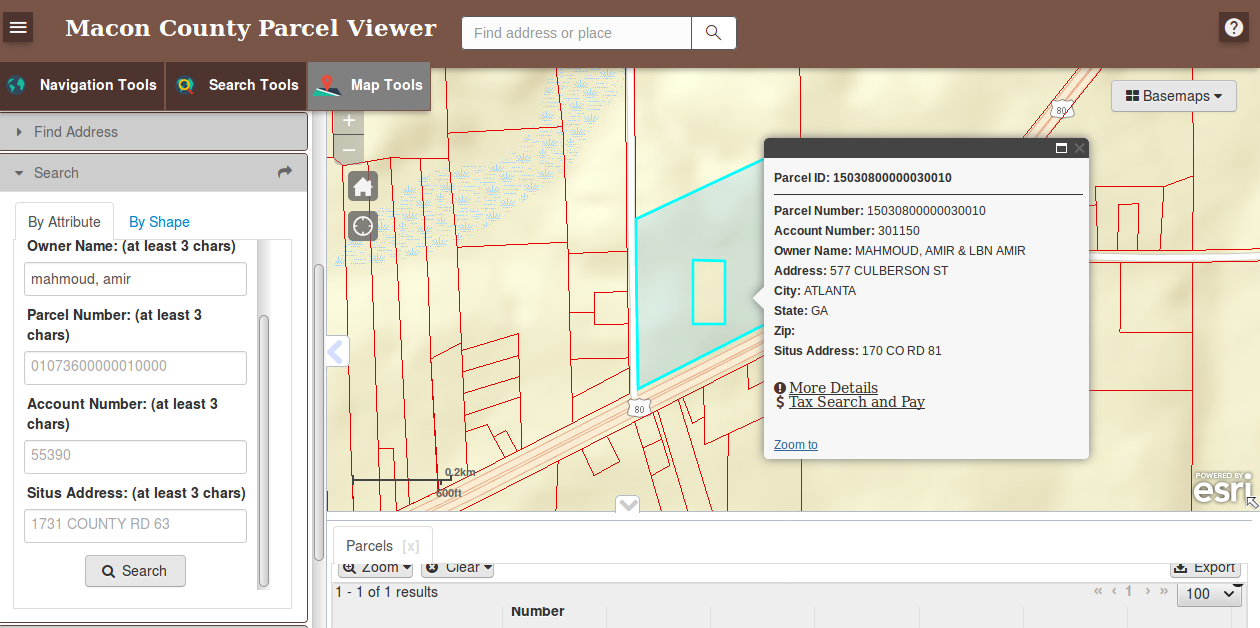This screenshot has height=628, width=1260.
Task: Open the help question mark
Action: coord(1233,27)
